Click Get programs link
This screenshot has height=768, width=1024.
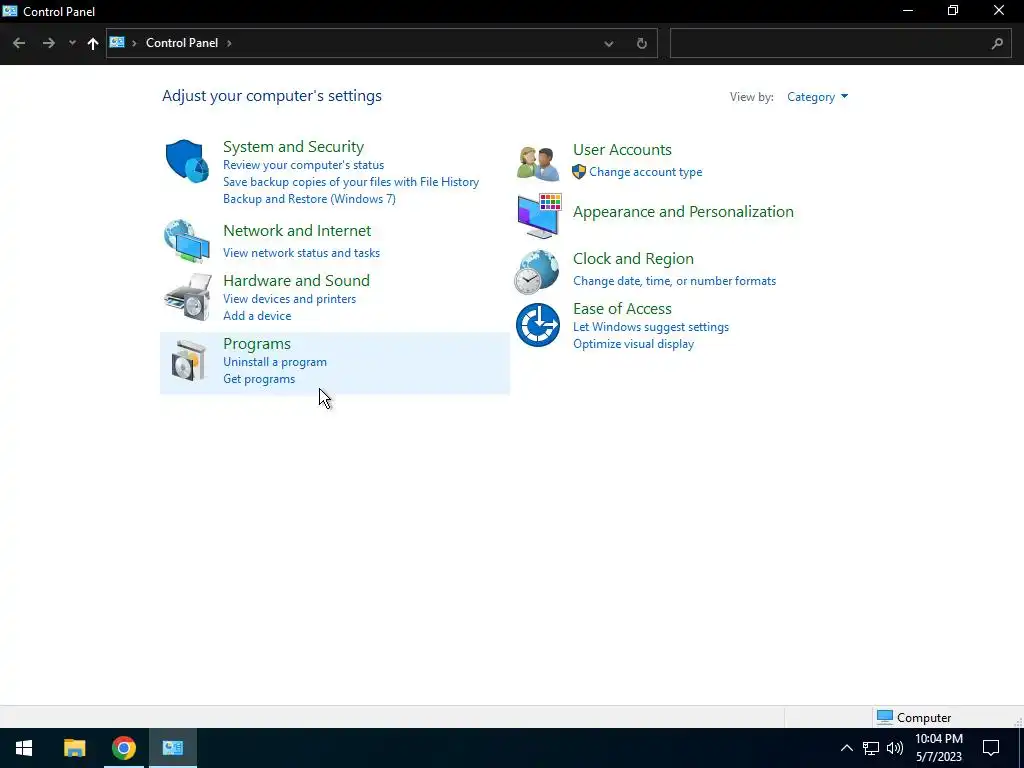coord(259,379)
